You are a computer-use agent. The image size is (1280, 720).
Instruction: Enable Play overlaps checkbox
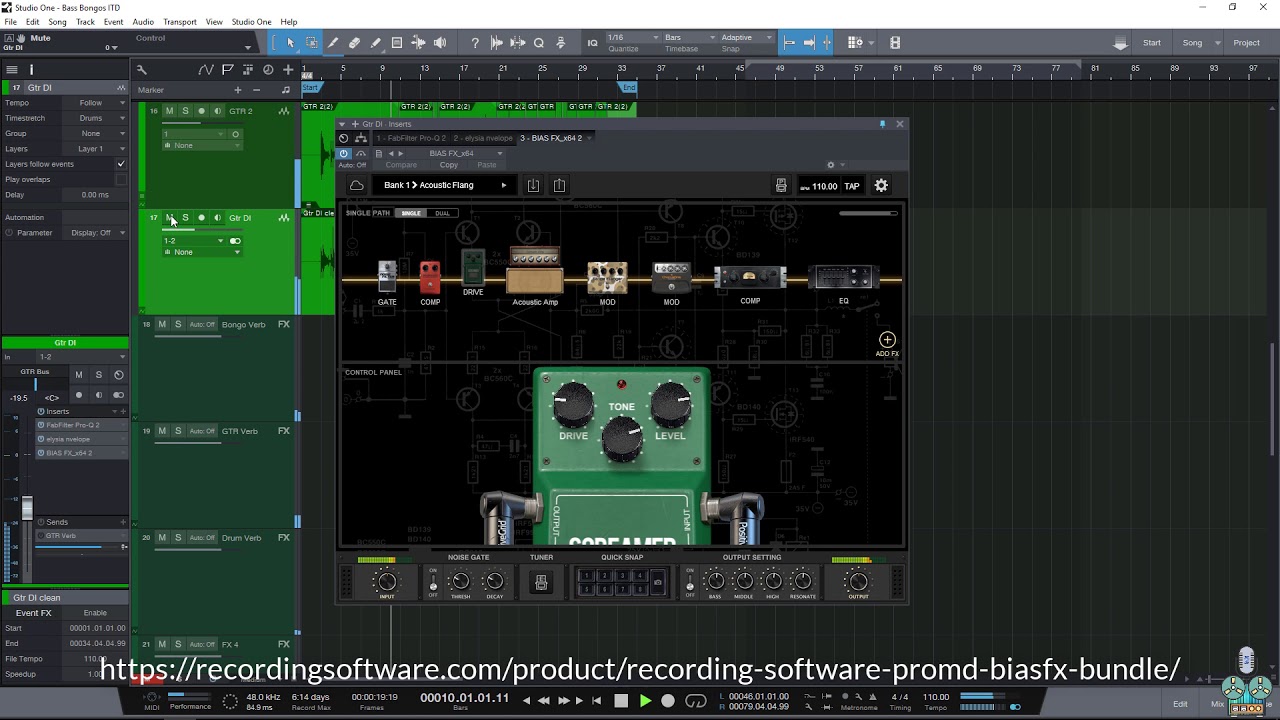click(121, 179)
